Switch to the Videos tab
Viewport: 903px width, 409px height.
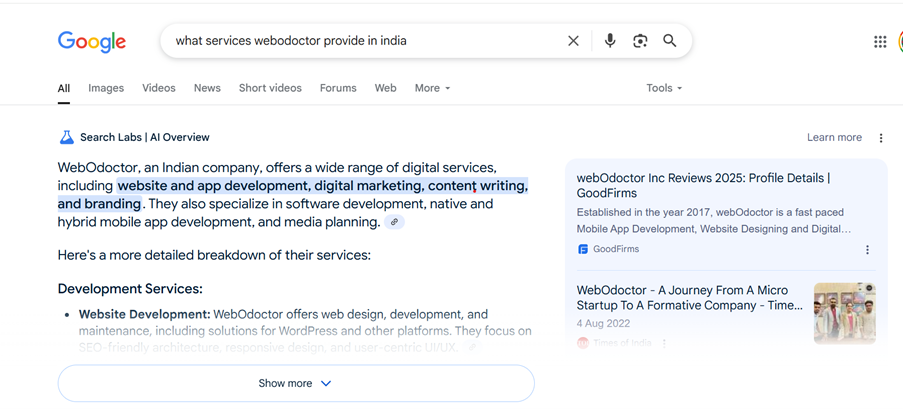point(158,88)
